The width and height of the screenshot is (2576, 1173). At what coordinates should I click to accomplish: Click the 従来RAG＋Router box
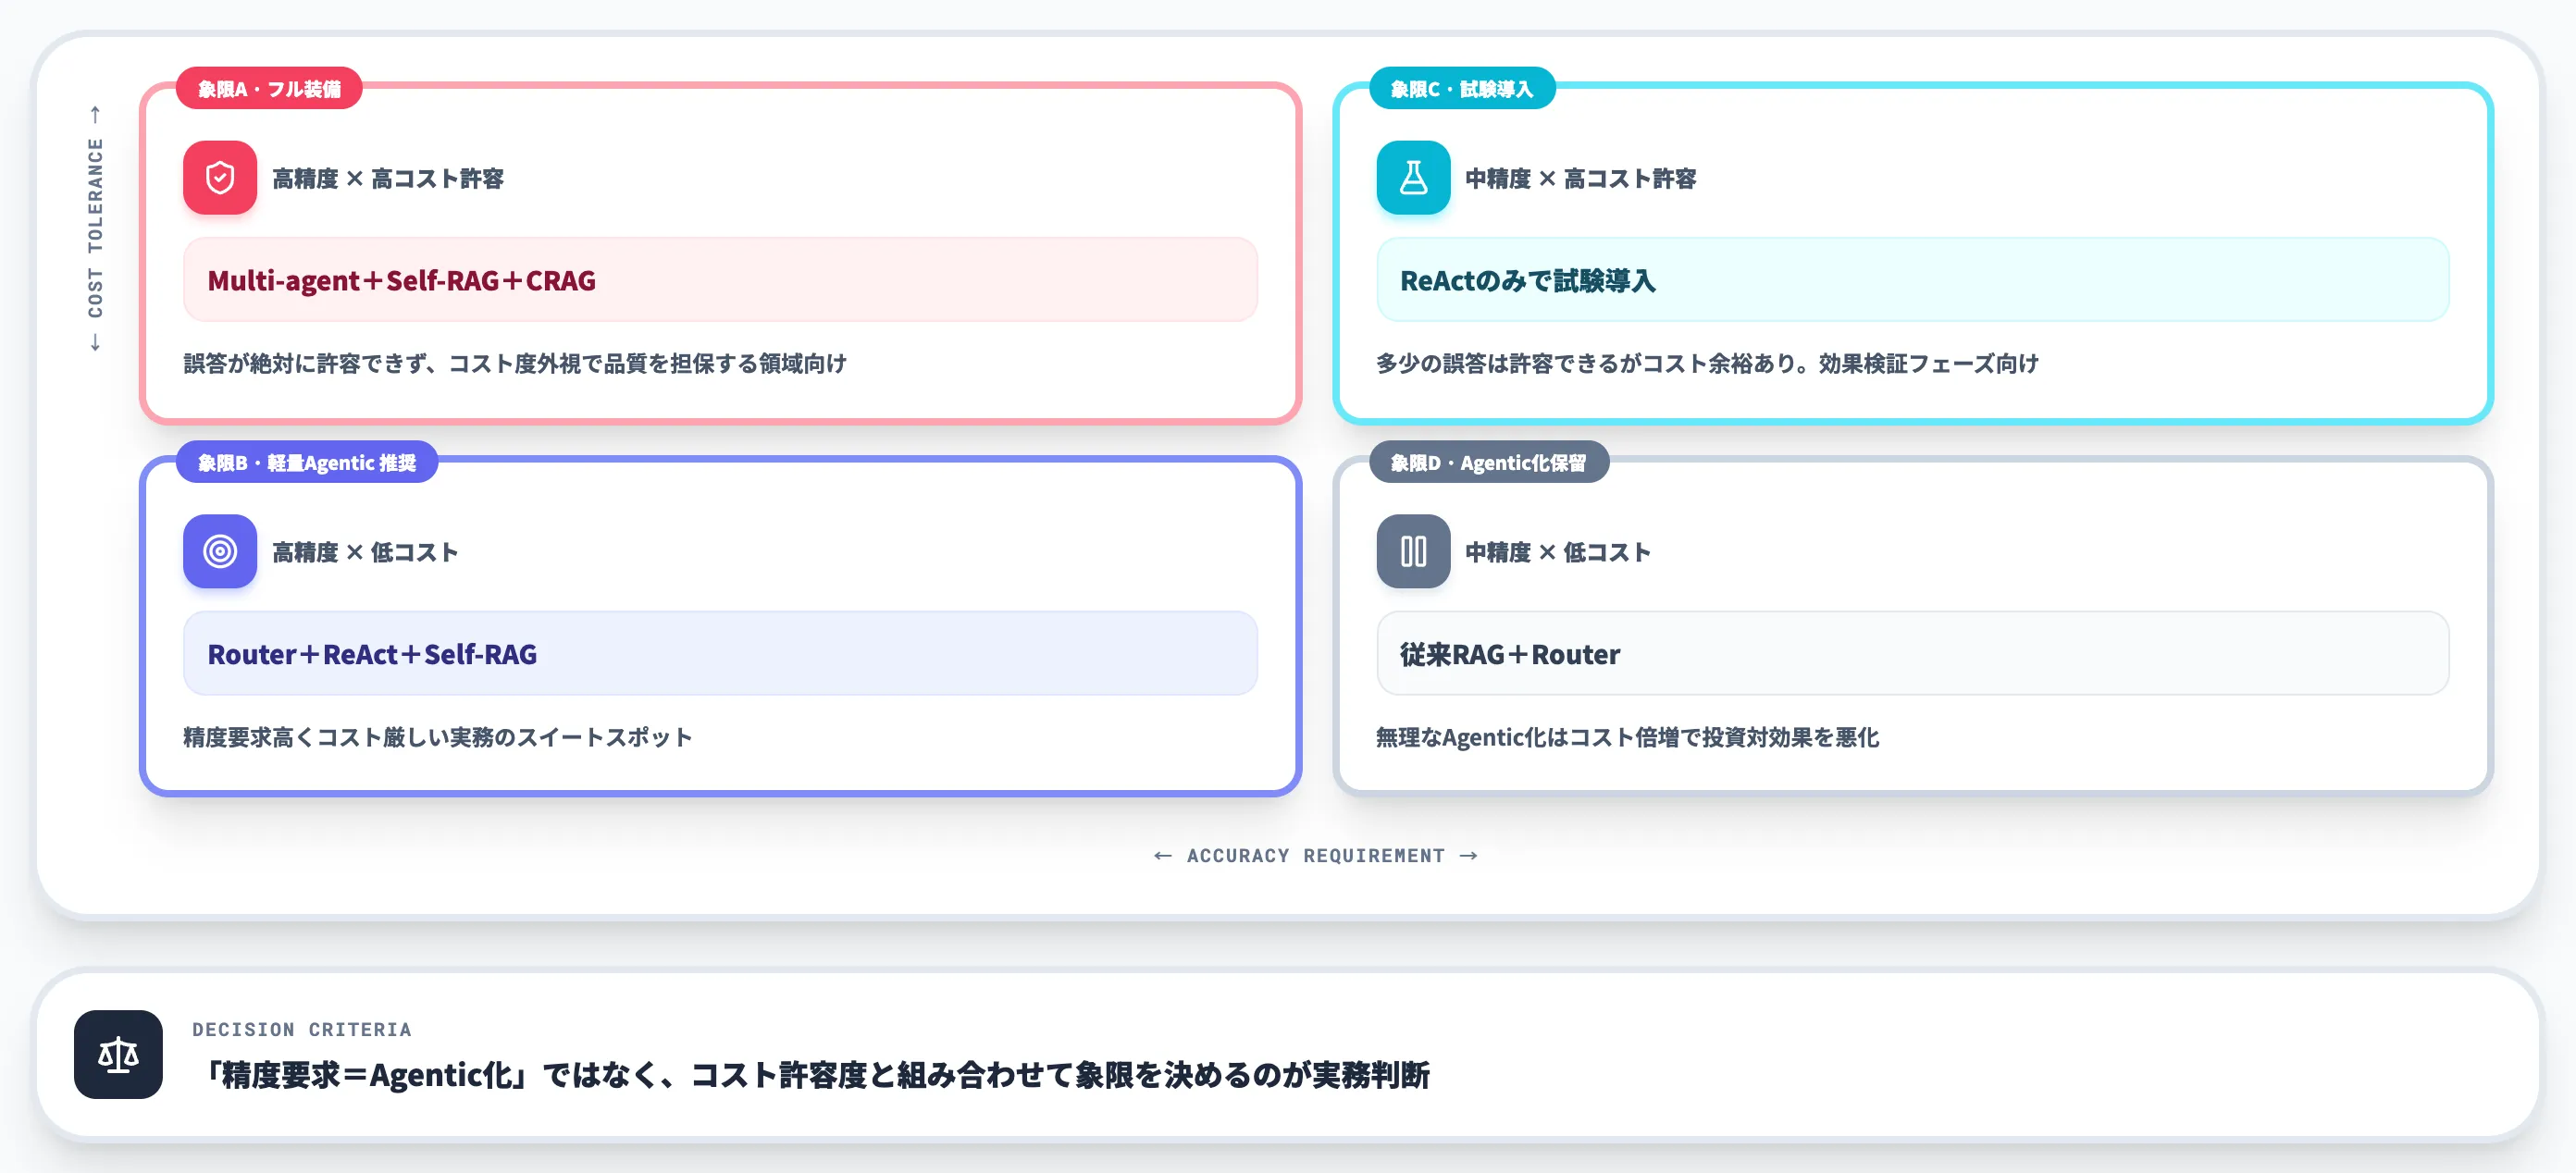tap(1912, 654)
